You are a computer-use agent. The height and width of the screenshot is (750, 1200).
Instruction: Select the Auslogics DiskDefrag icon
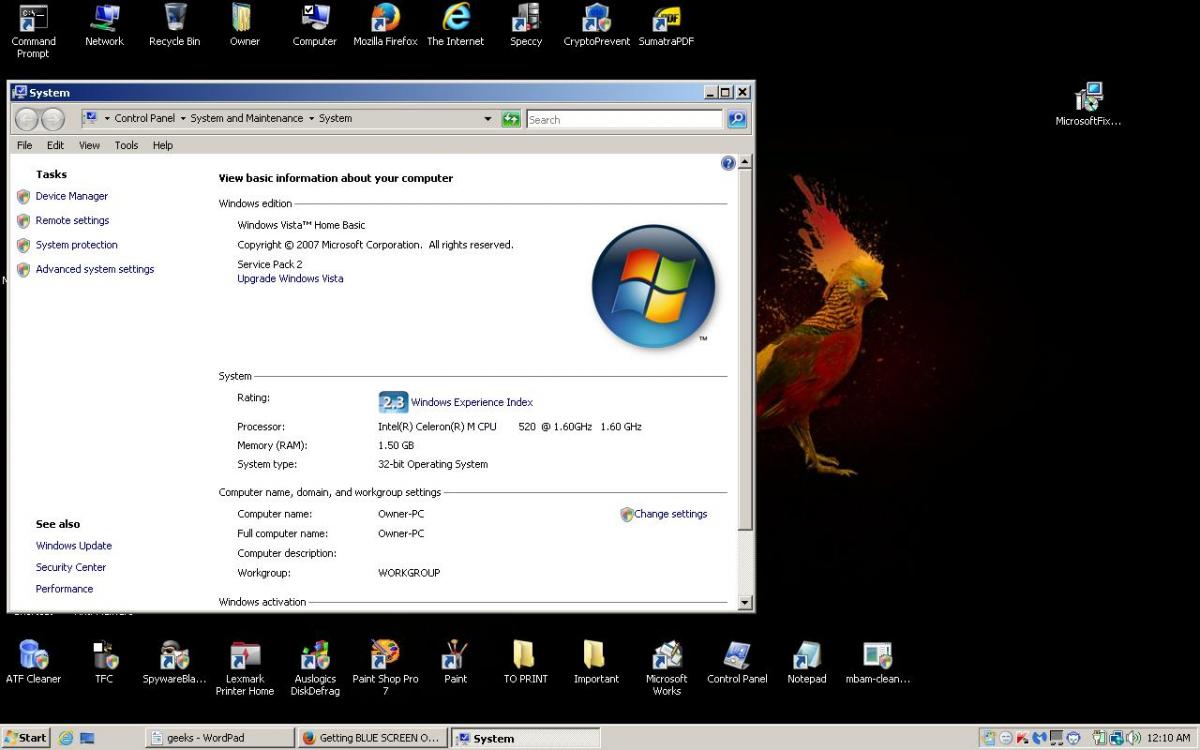pyautogui.click(x=315, y=668)
